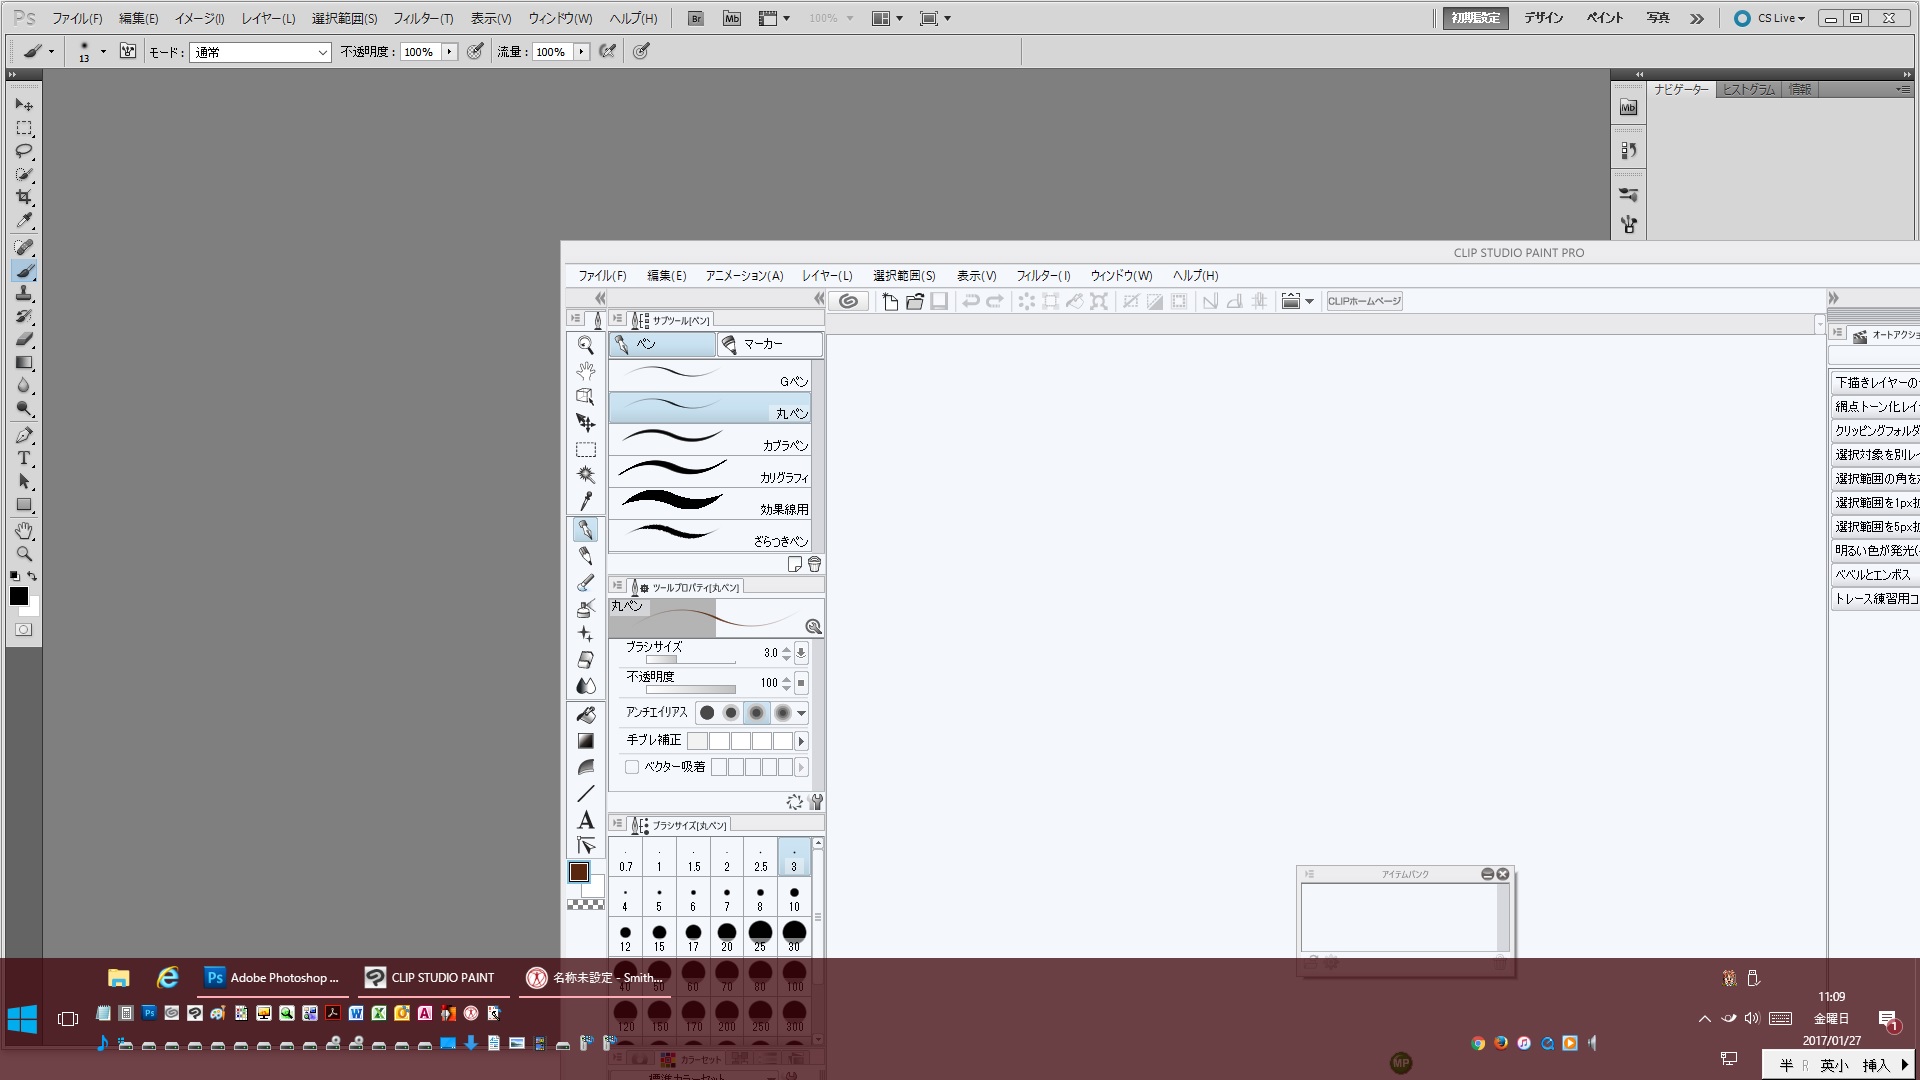Viewport: 1920px width, 1080px height.
Task: Select the Text tool in Clip Studio toolbar
Action: (x=586, y=820)
